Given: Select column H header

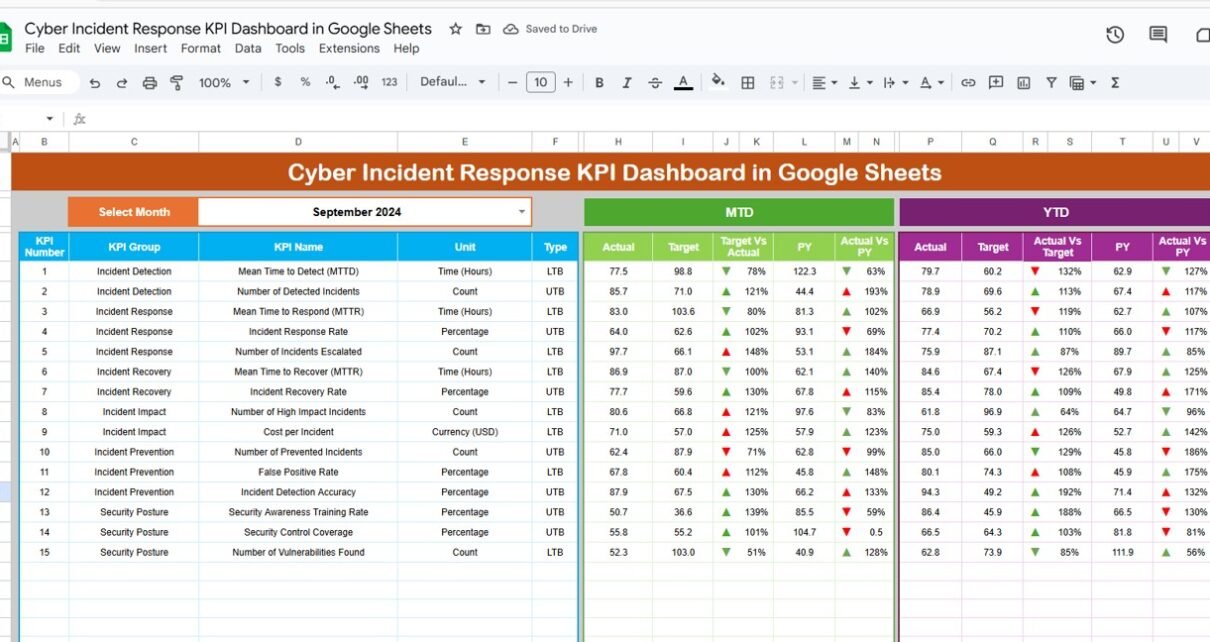Looking at the screenshot, I should (x=618, y=142).
